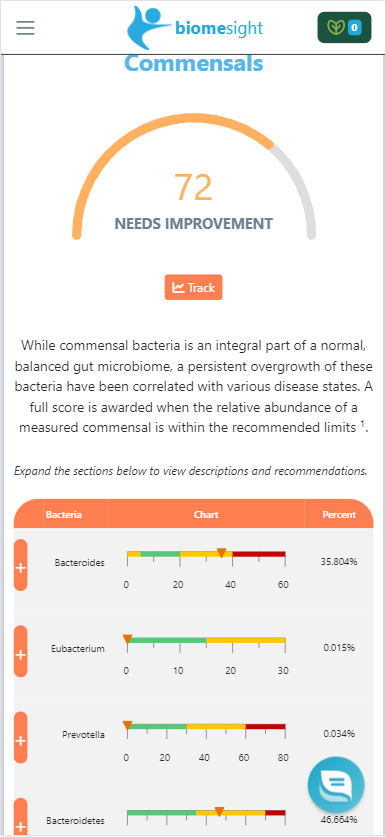Click the Track score button
385x837 pixels.
[x=193, y=287]
